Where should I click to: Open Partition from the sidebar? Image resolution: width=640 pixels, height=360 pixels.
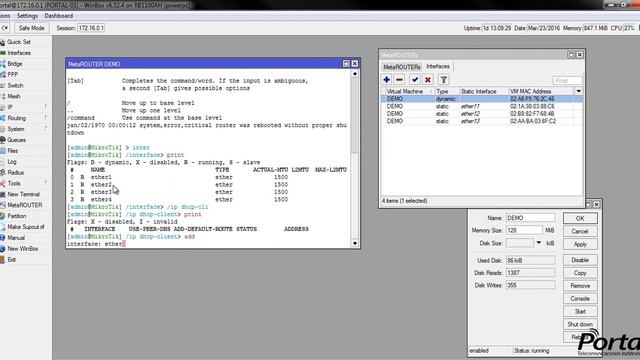[17, 216]
